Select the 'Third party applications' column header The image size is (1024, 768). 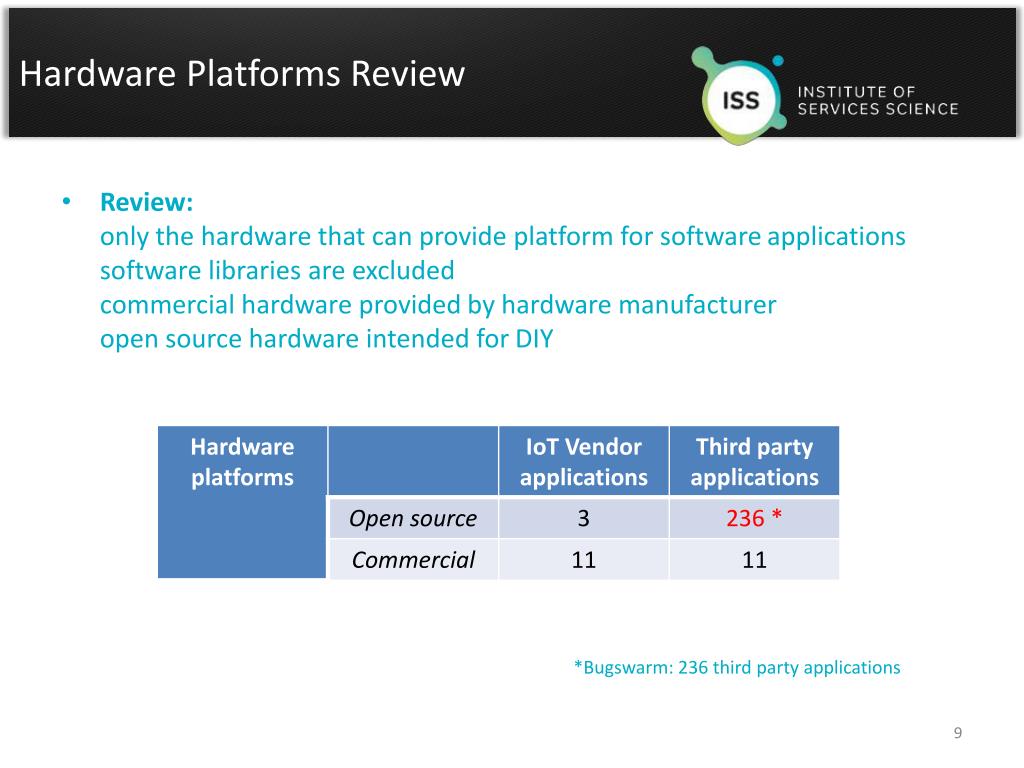[x=754, y=461]
